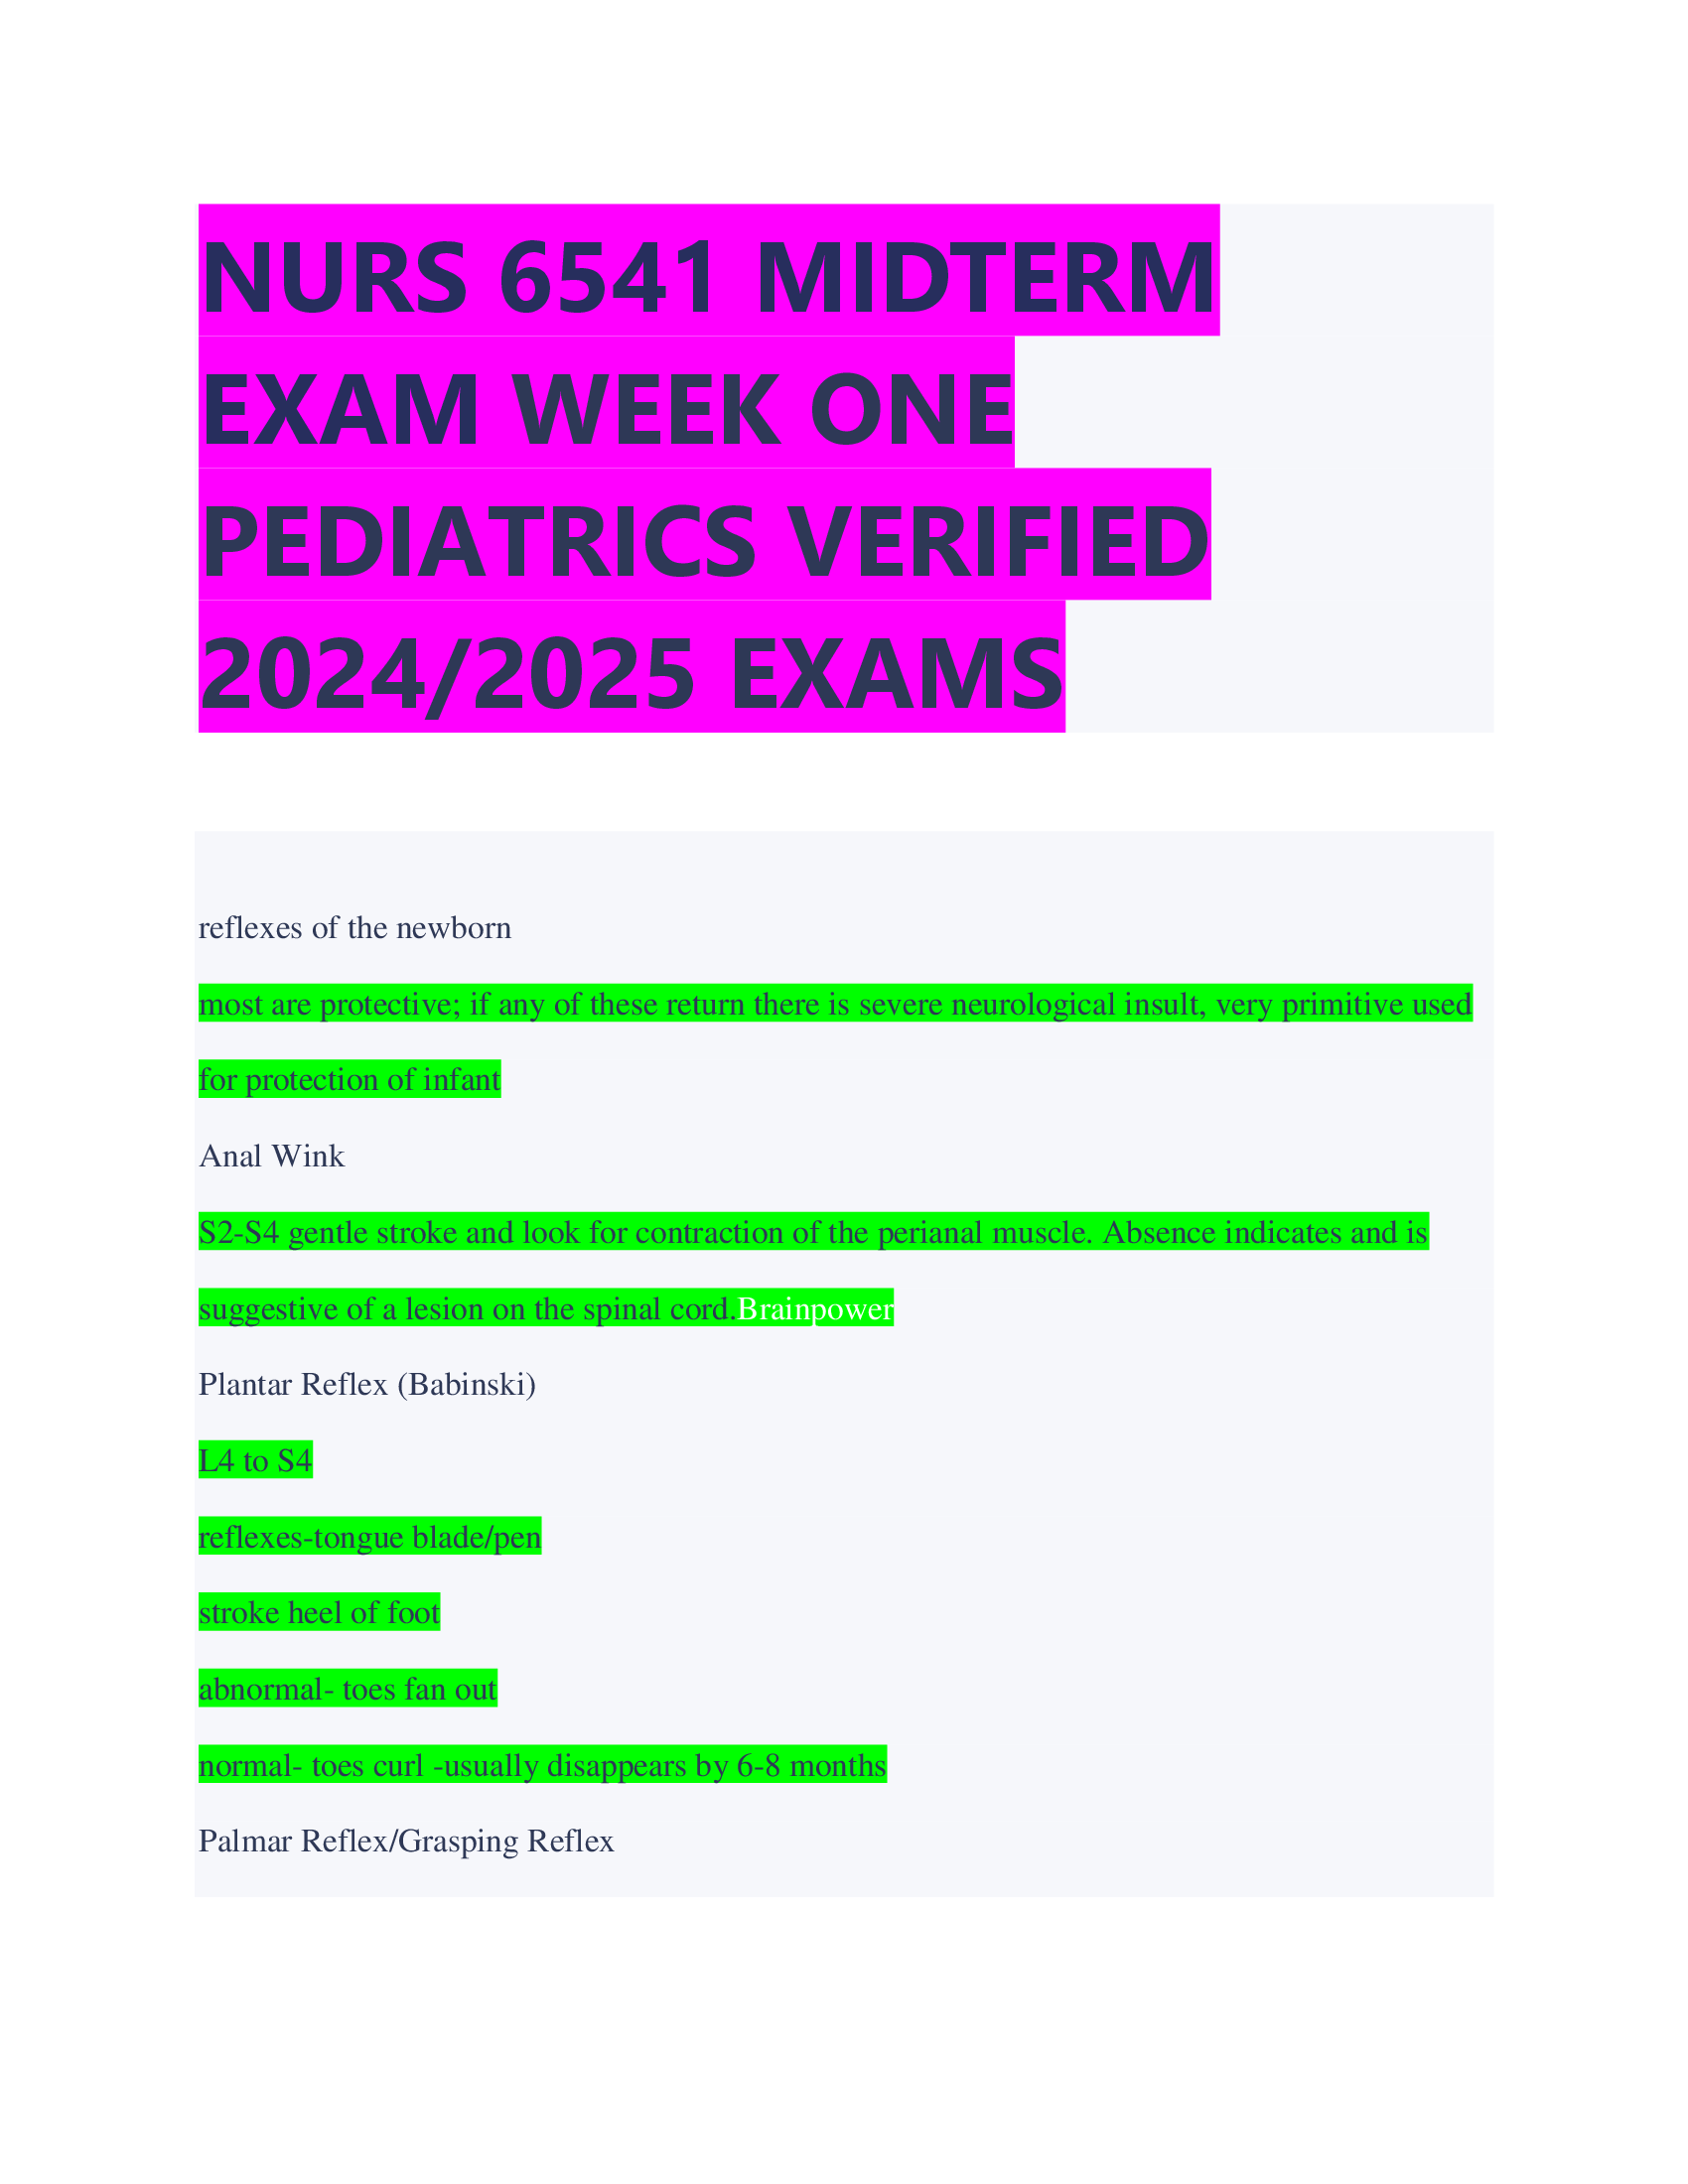Click the 'Anal Wink' term
The image size is (1688, 2184).
272,1156
